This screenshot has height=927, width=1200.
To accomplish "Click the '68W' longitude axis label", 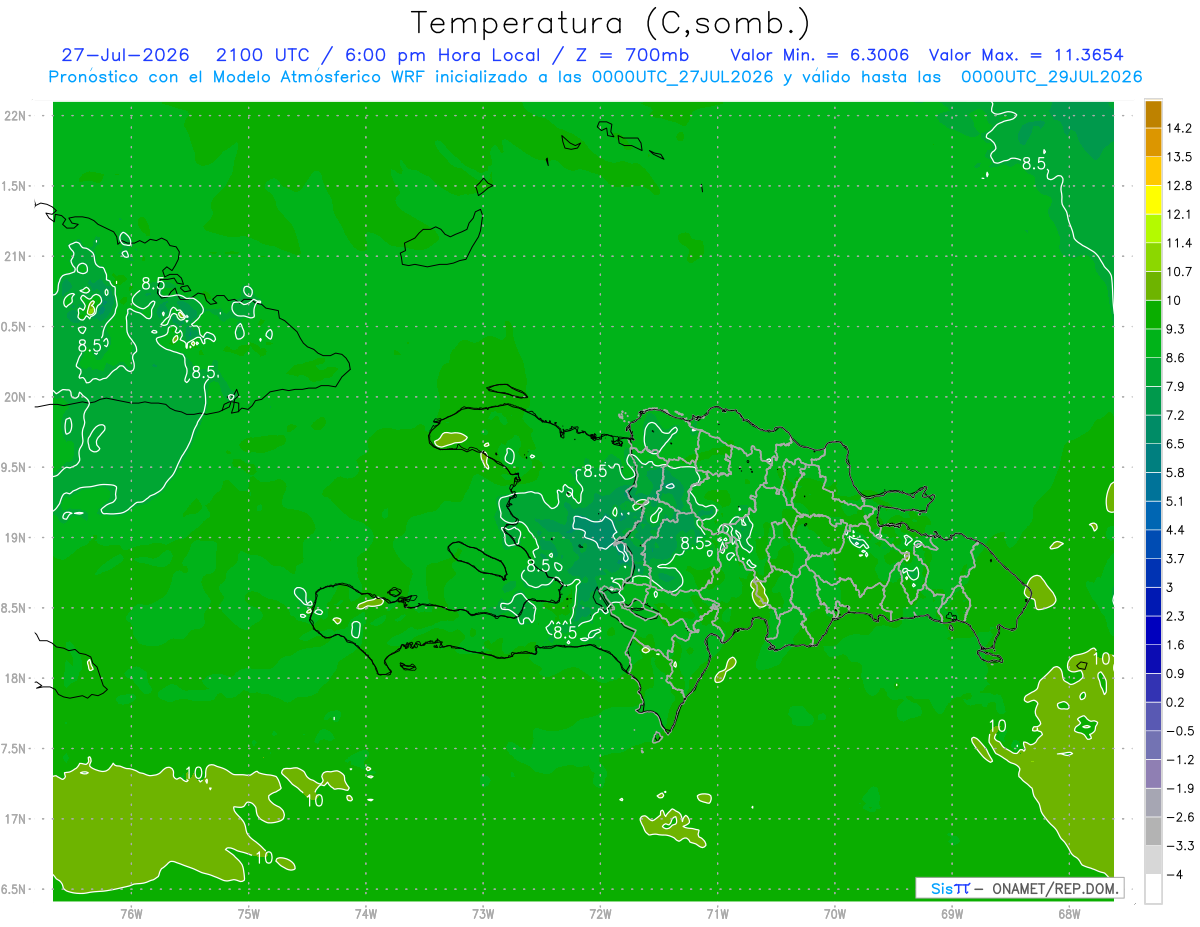I will click(x=1069, y=912).
